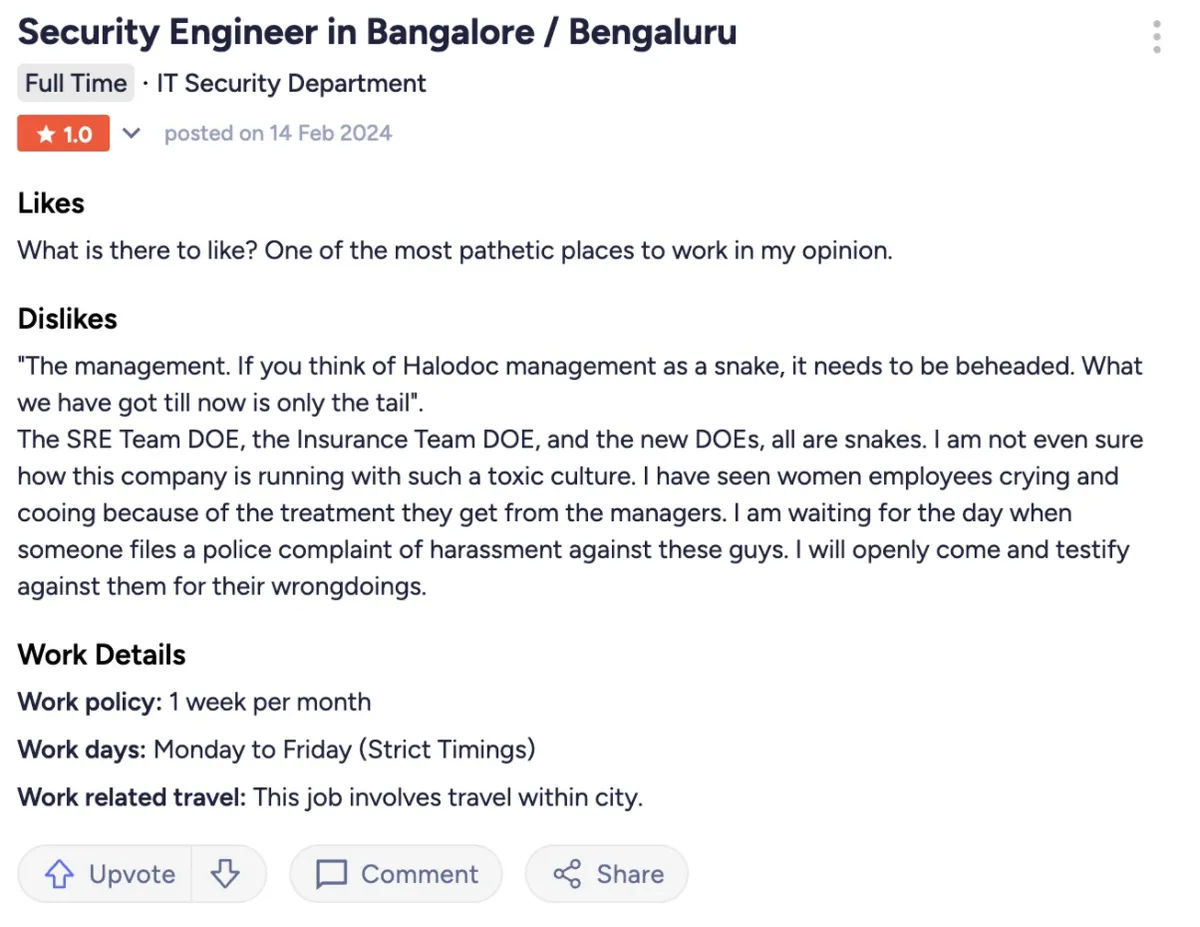Click the Work days label
Viewport: 1200px width, 927px height.
82,749
